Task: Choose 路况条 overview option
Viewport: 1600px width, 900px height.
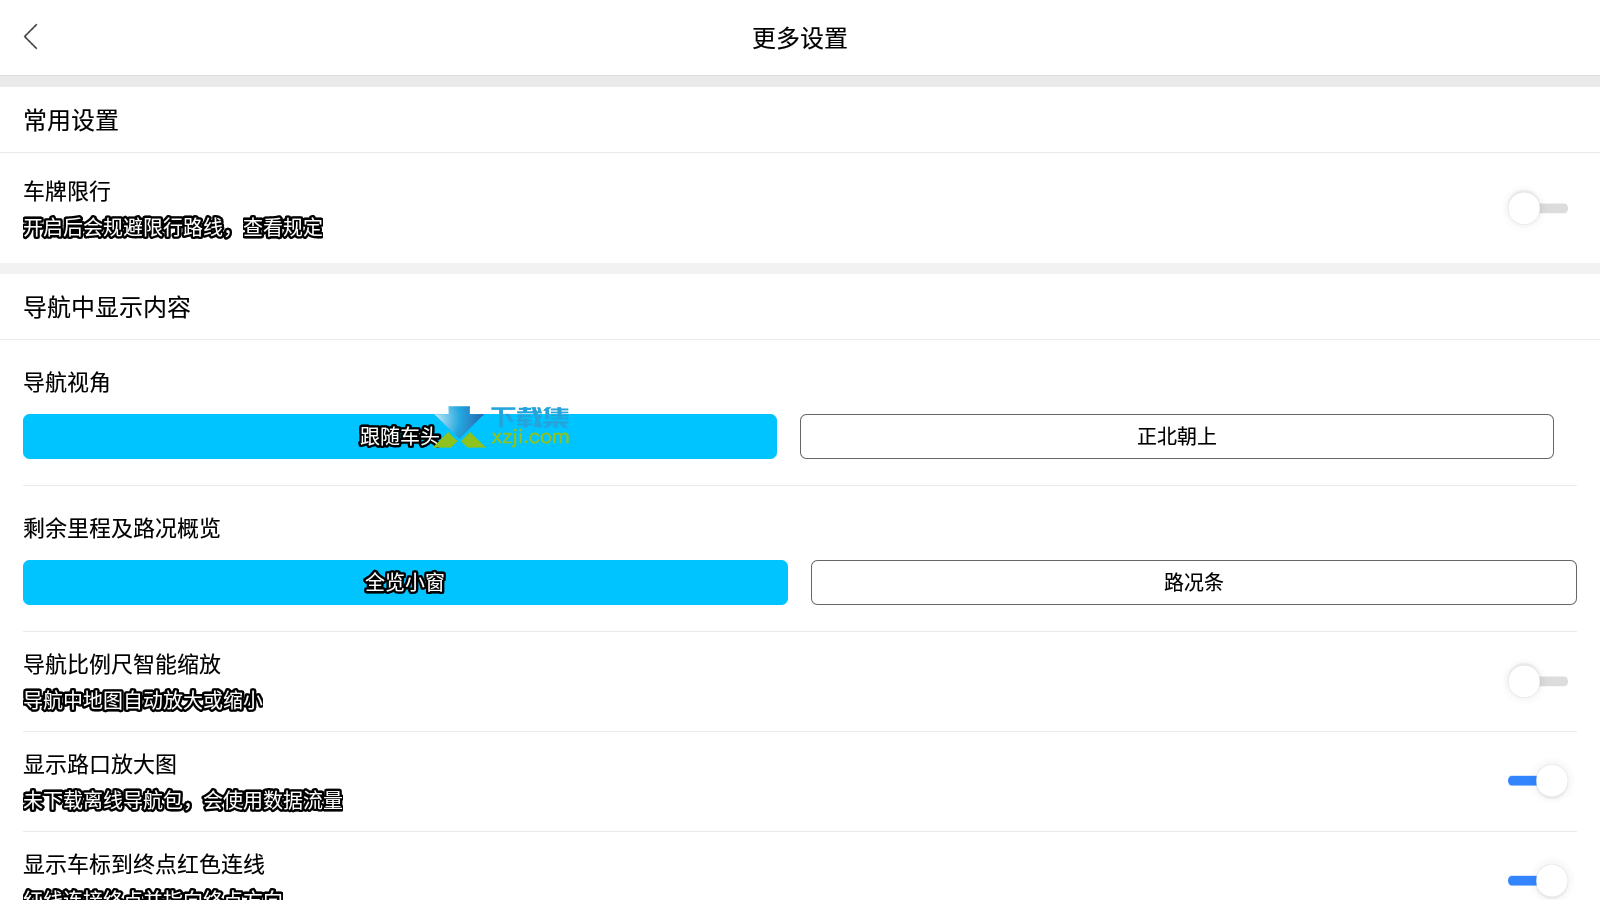Action: (1194, 582)
